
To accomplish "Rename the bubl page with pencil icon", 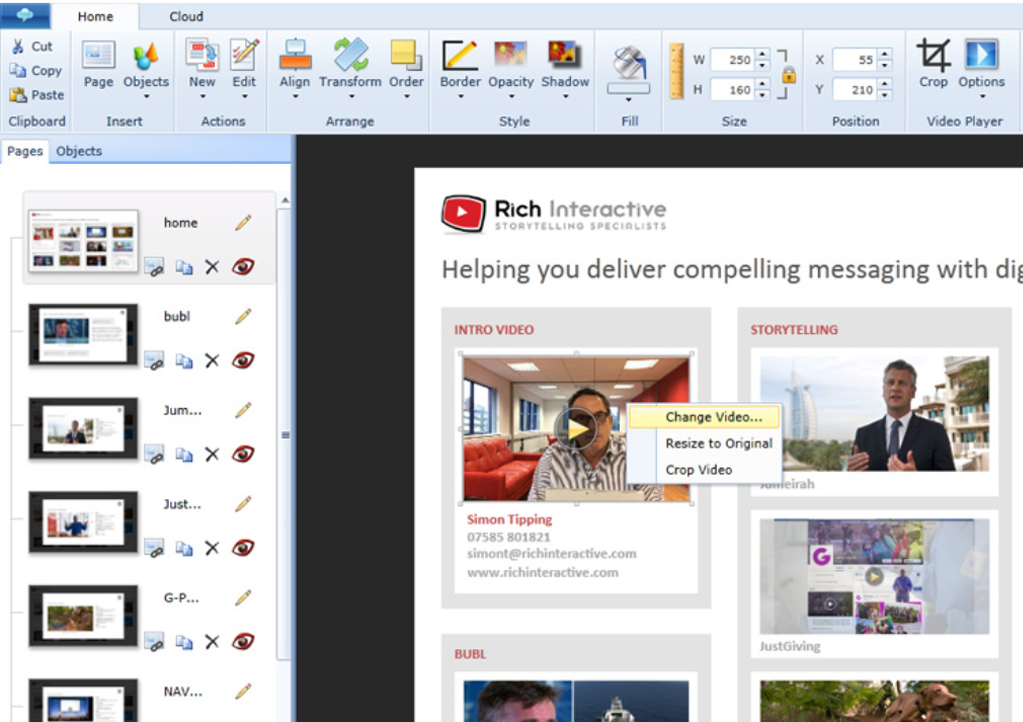I will (x=243, y=317).
